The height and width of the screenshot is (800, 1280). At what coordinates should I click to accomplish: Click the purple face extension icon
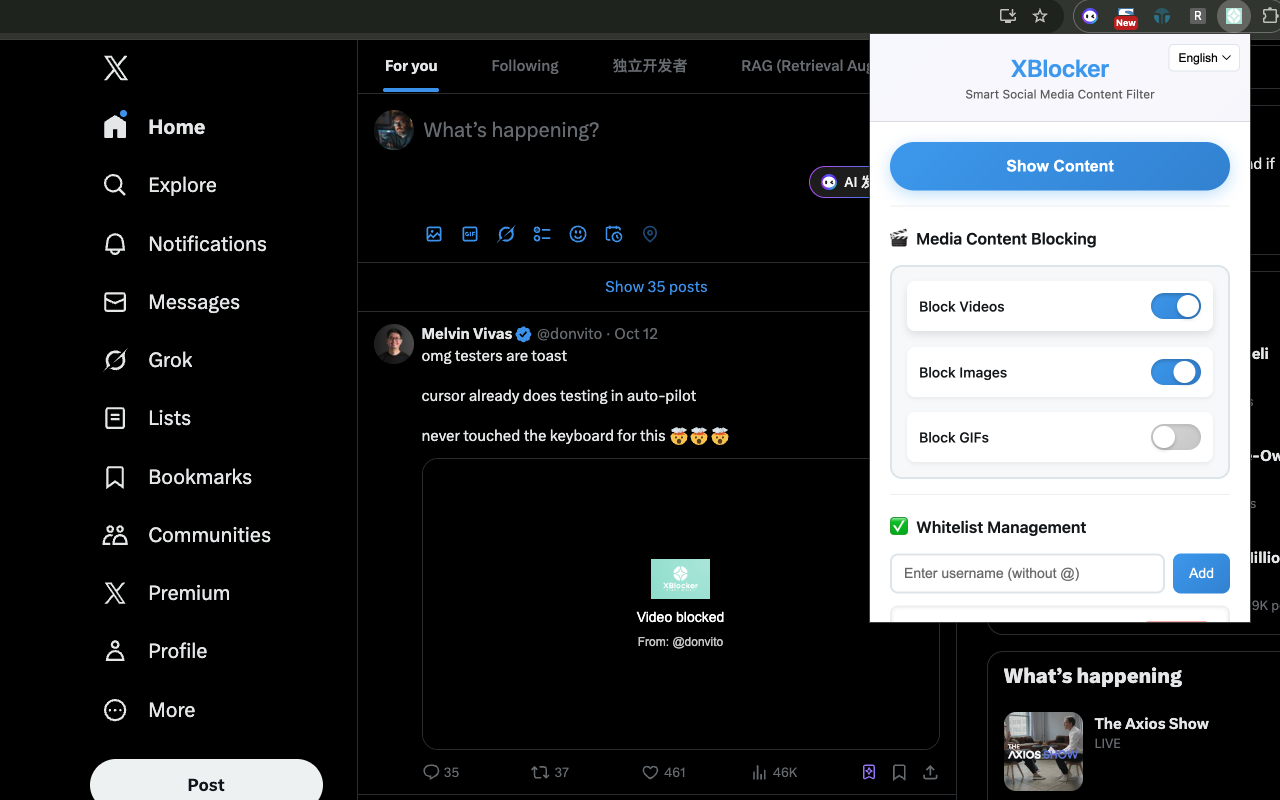pyautogui.click(x=1090, y=16)
